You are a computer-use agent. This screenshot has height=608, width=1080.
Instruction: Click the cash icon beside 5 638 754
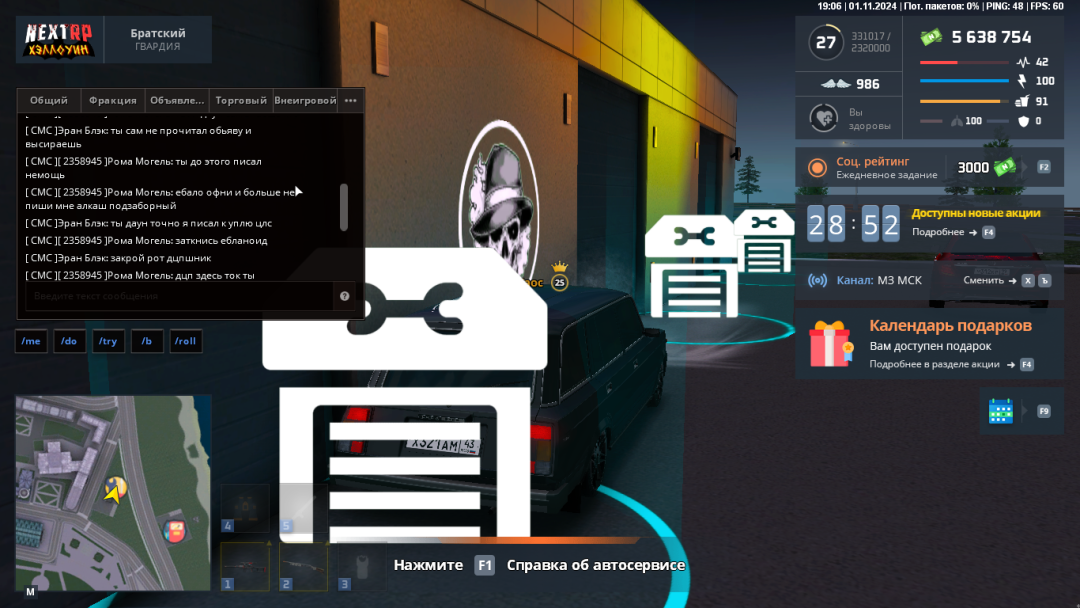[x=931, y=37]
